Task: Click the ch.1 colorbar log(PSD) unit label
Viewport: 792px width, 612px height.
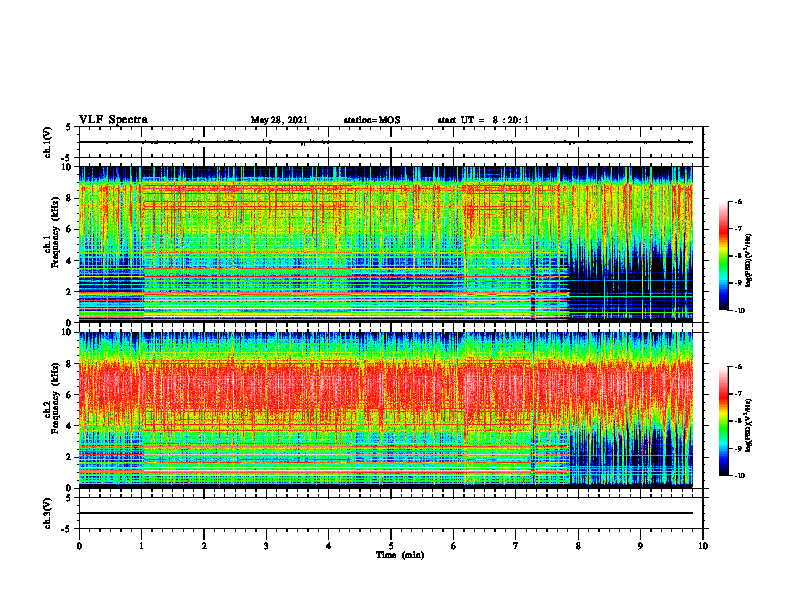Action: (748, 260)
